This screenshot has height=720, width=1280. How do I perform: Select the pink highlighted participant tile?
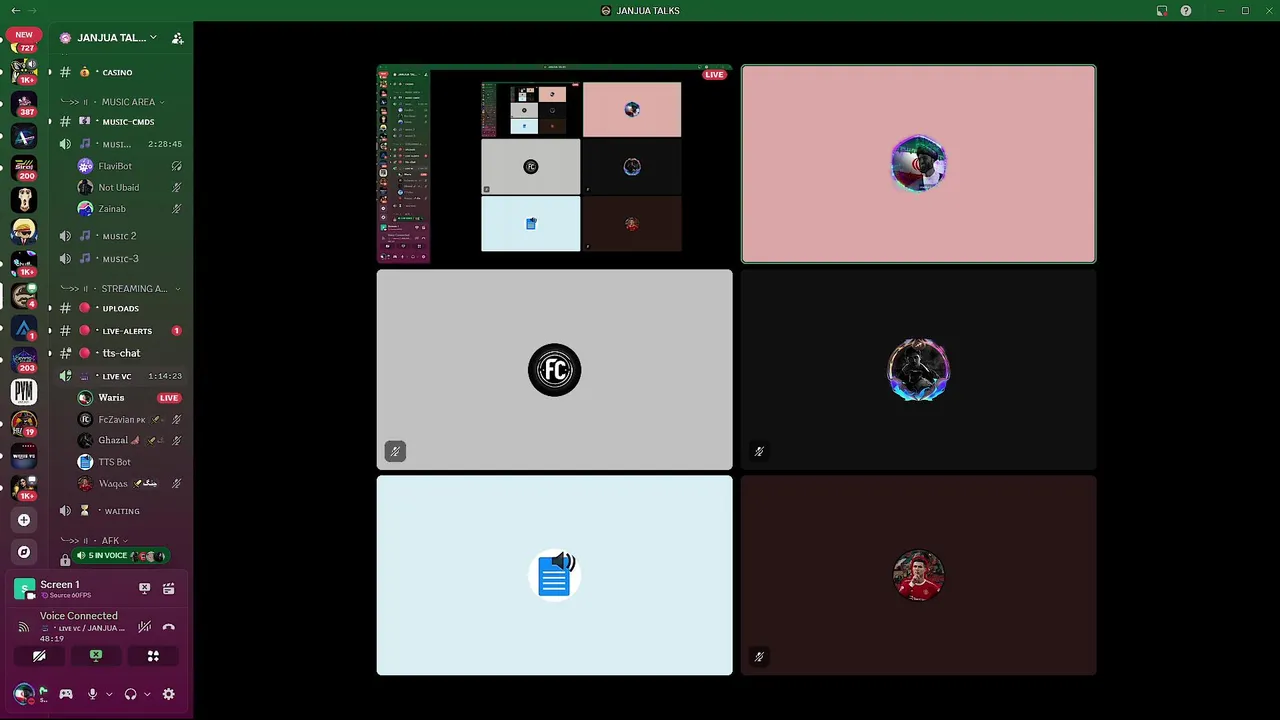[918, 164]
